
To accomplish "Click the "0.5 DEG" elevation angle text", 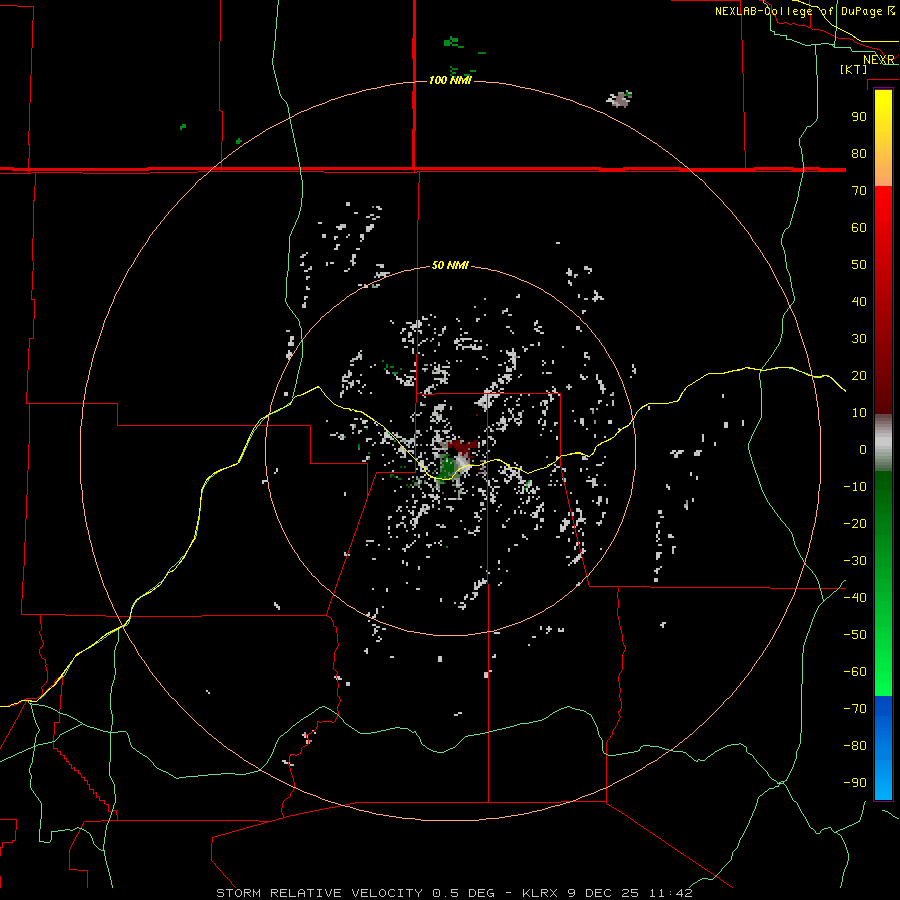I will click(x=463, y=893).
